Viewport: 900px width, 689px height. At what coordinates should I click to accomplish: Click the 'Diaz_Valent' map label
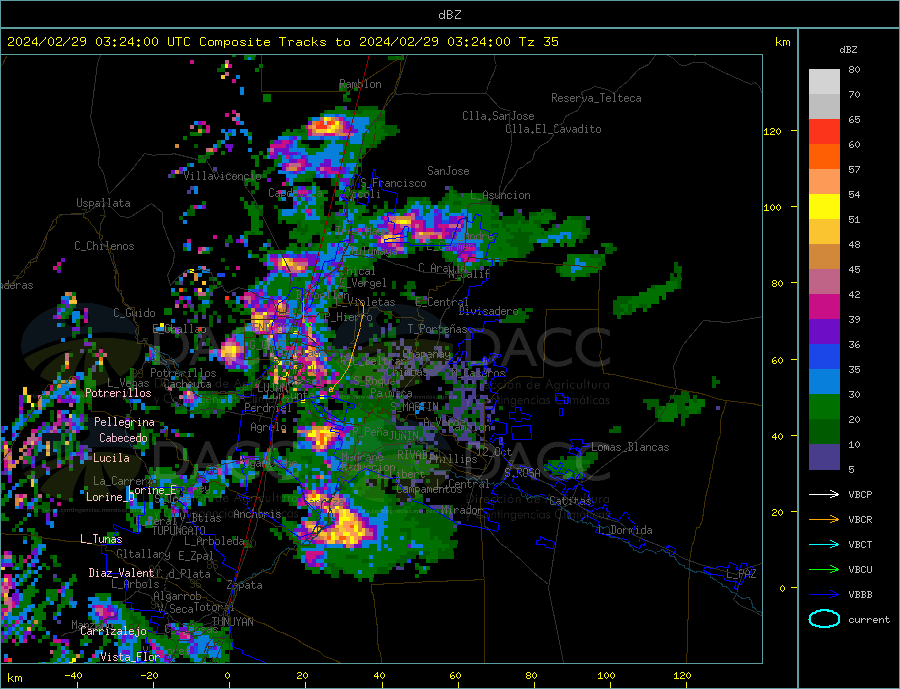(121, 573)
